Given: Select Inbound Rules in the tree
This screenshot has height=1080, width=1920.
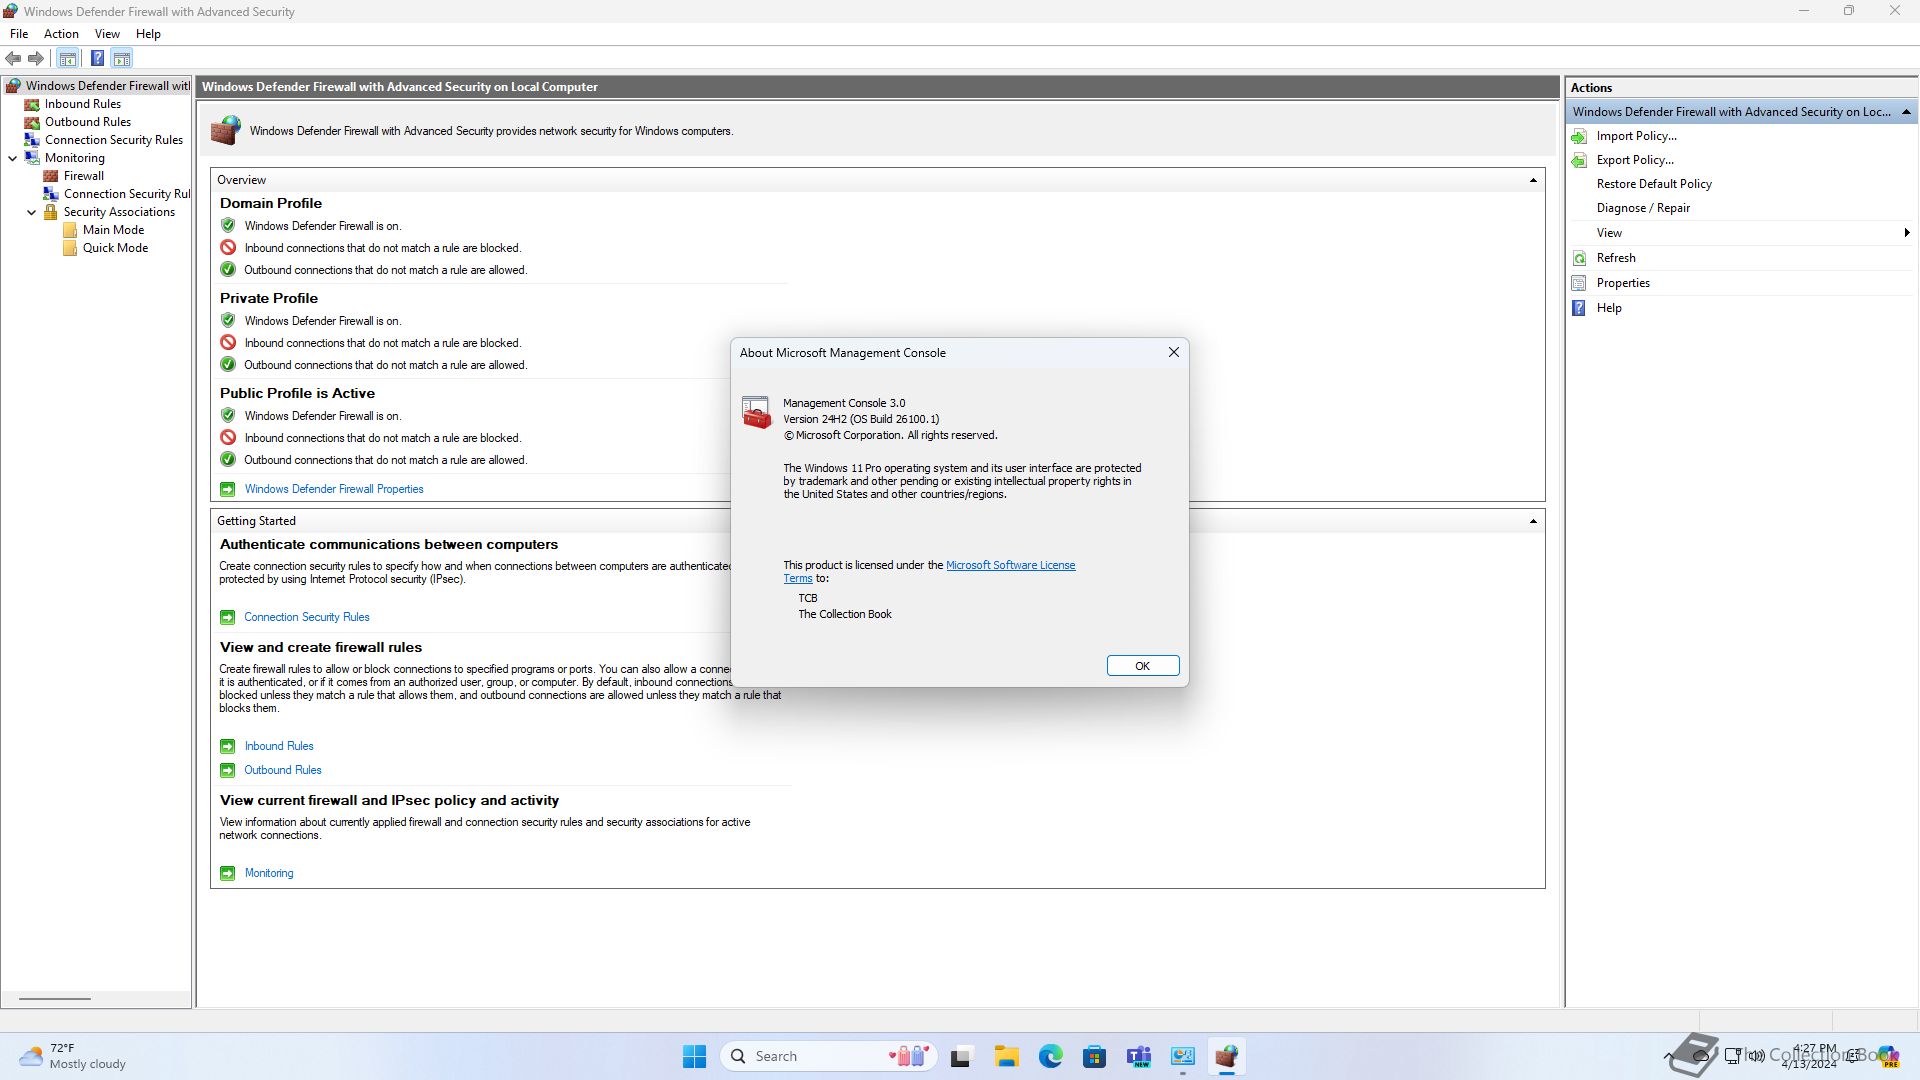Looking at the screenshot, I should pyautogui.click(x=82, y=104).
